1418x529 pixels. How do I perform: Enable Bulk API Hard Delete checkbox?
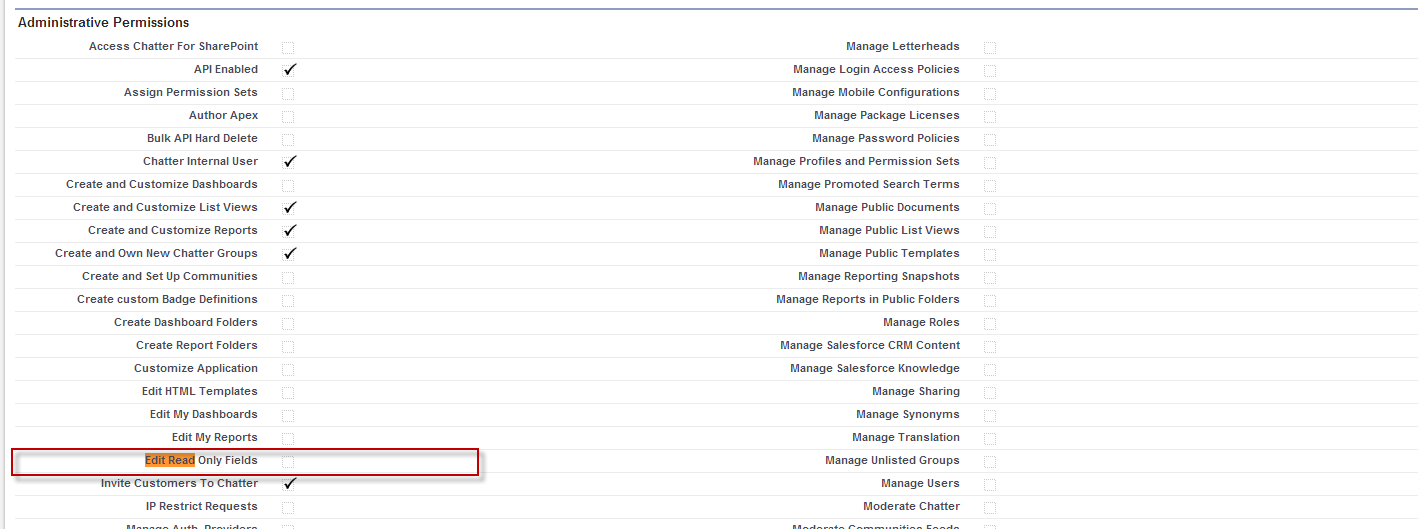(288, 139)
